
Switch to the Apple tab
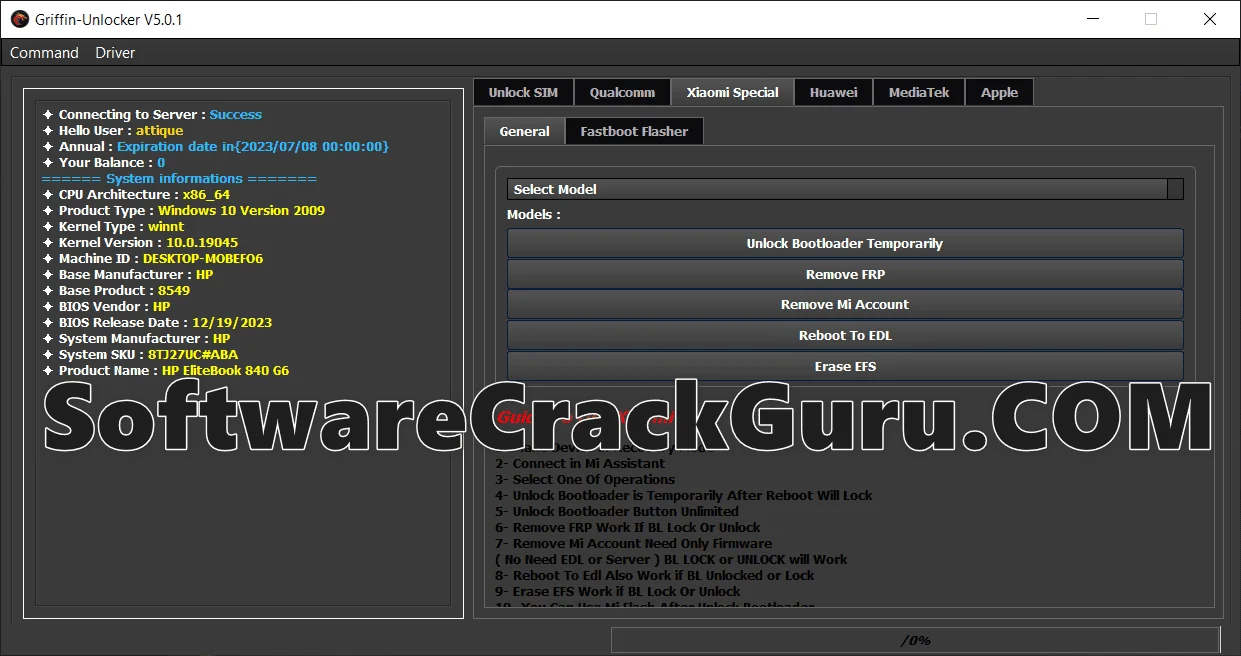tap(999, 92)
